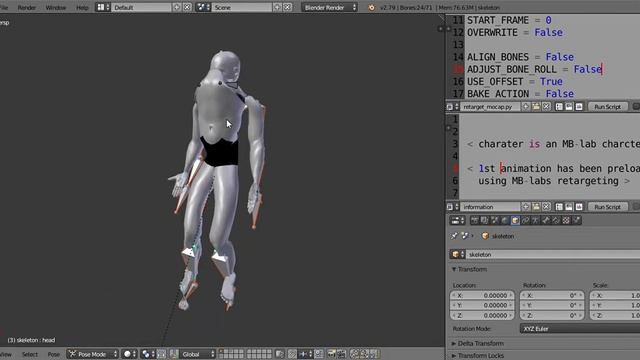Click the paste flipped pose icon

[374, 353]
